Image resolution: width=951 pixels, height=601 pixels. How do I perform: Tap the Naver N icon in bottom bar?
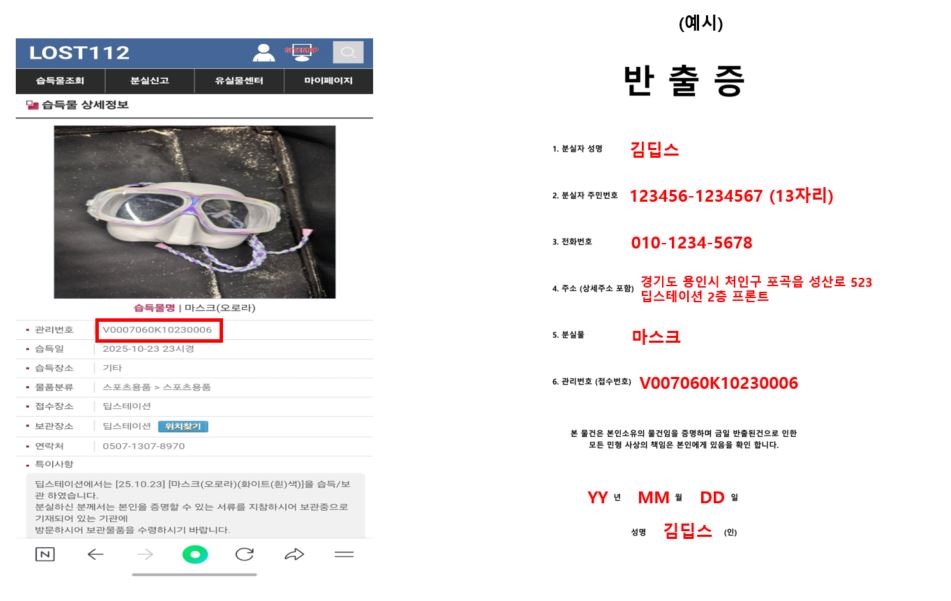[x=45, y=554]
